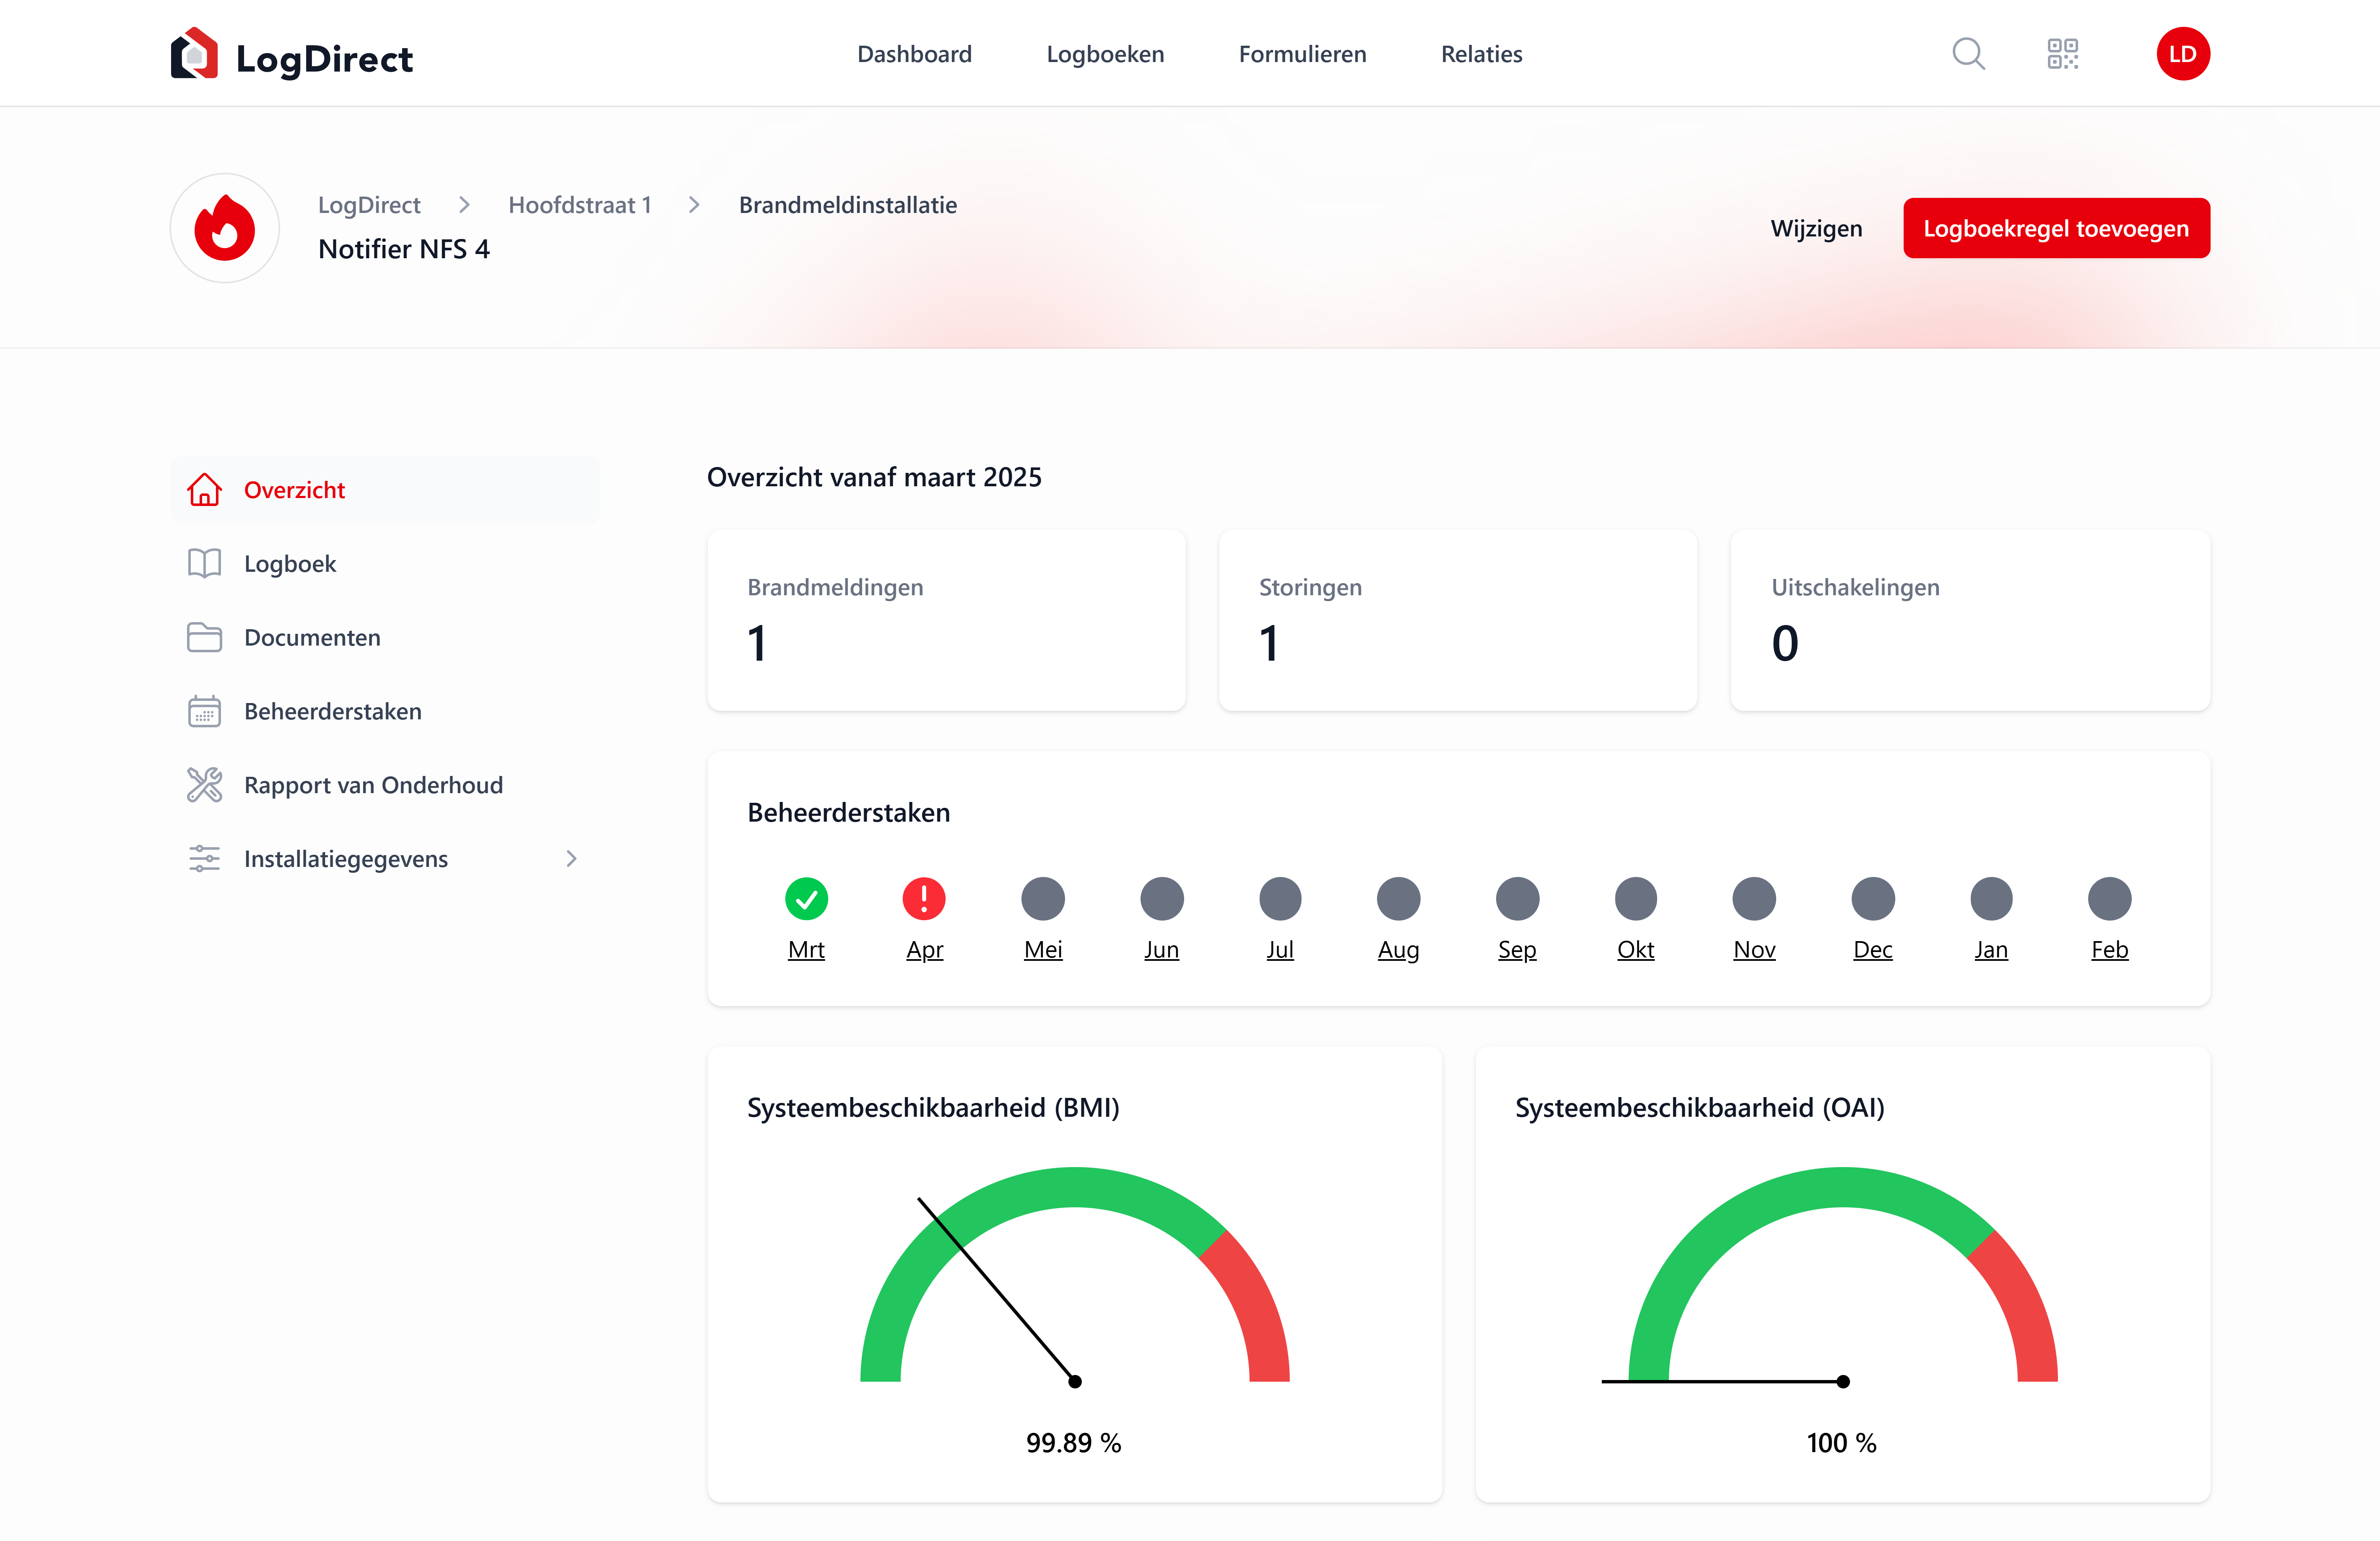Screen dimensions: 2380x1541
Task: Open the search icon in the top bar
Action: click(x=1967, y=54)
